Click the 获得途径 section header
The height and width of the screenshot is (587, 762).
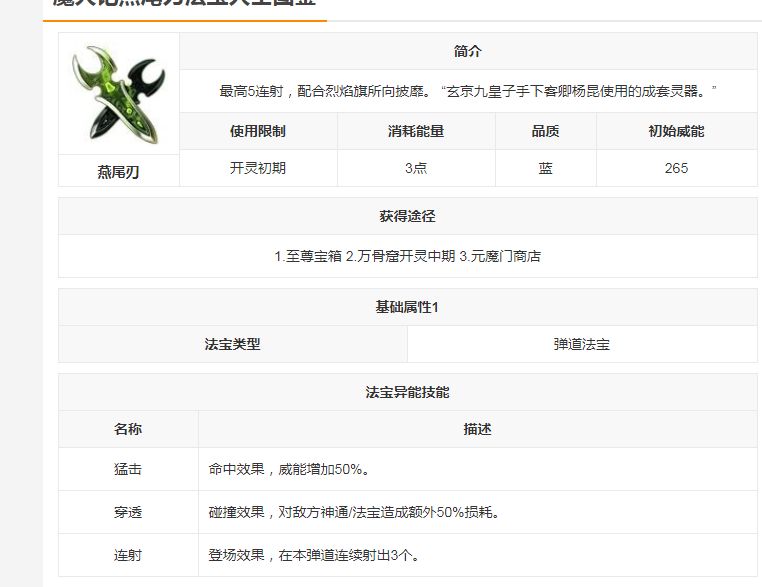[x=408, y=216]
